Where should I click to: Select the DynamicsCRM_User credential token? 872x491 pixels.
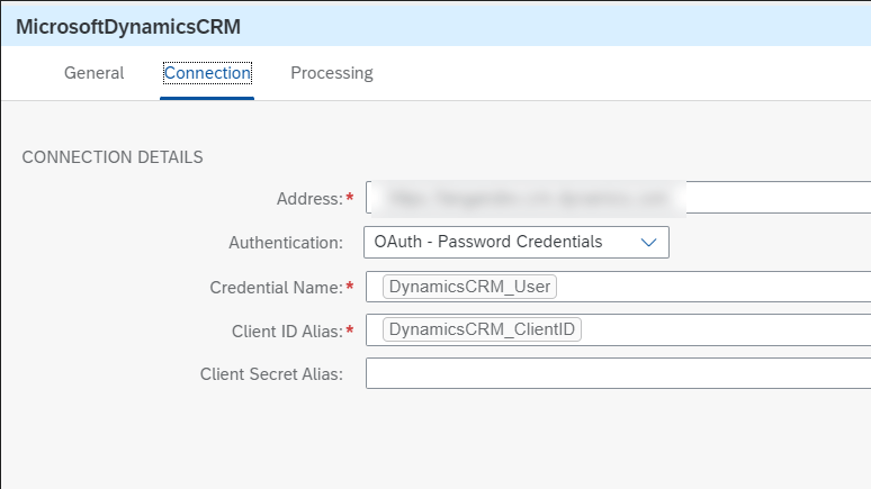[469, 286]
